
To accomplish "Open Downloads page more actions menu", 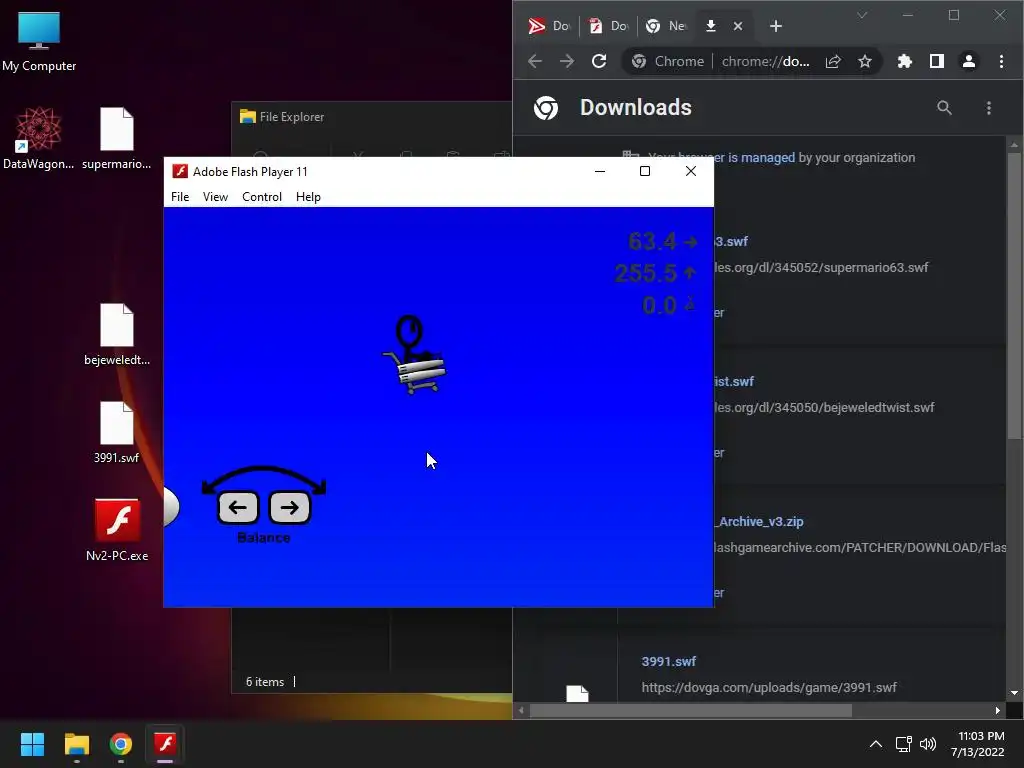I will point(989,108).
